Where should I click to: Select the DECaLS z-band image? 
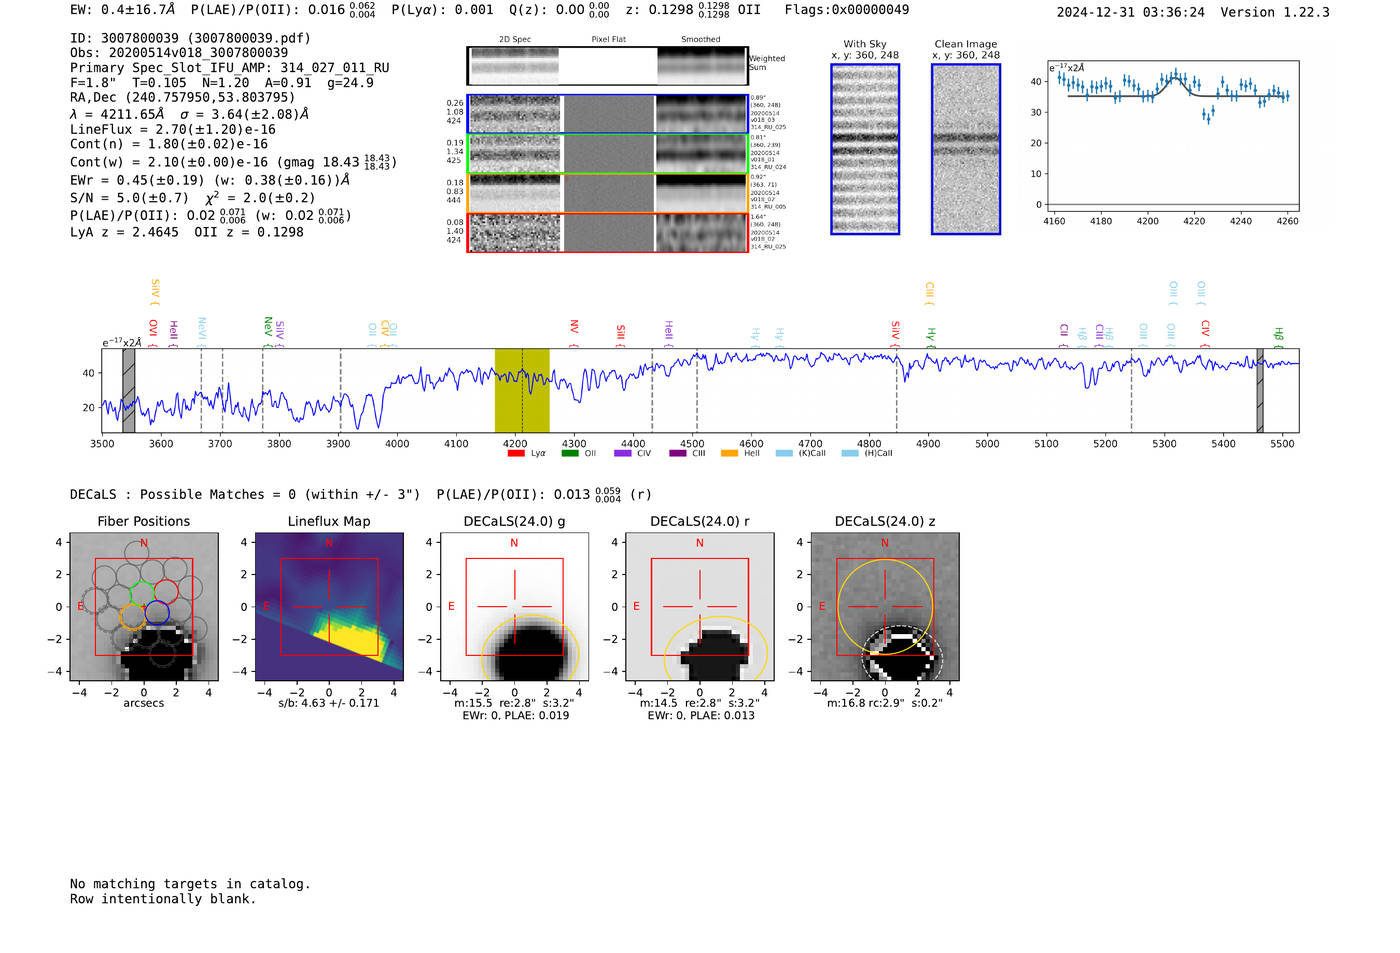coord(884,606)
